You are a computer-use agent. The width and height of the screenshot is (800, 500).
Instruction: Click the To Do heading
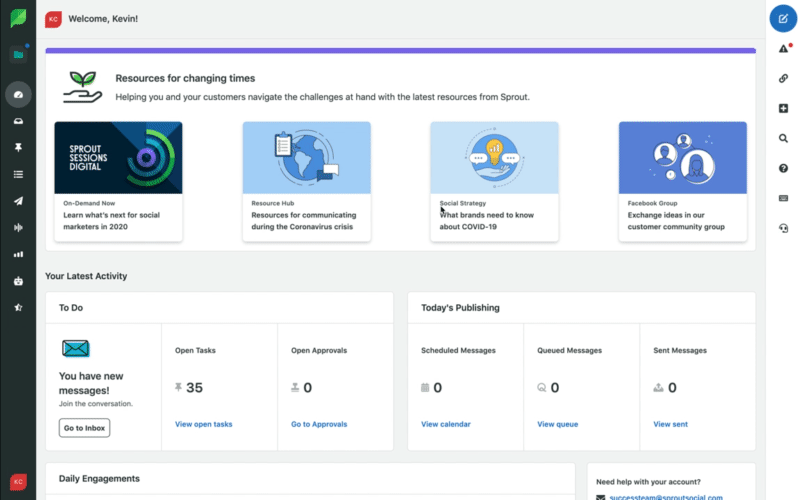(x=71, y=308)
